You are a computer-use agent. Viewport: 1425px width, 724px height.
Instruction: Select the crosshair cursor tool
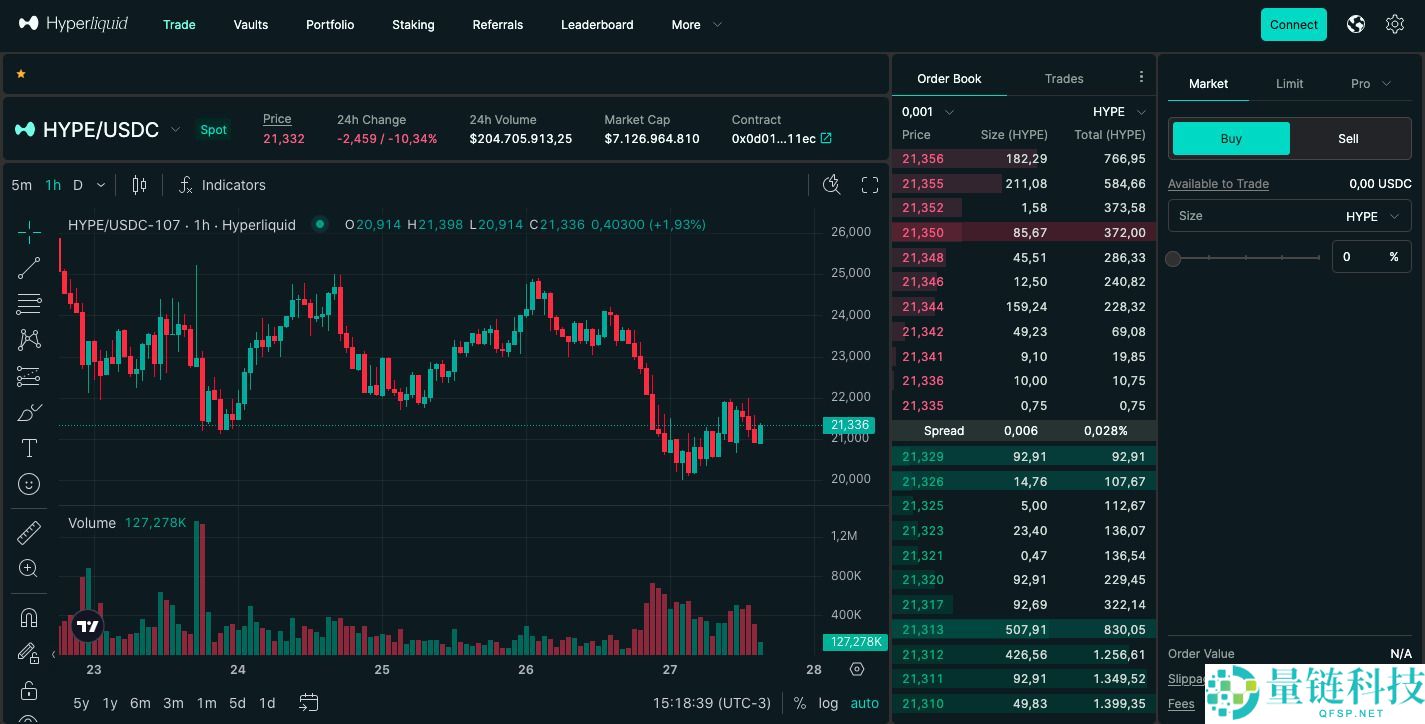click(29, 232)
